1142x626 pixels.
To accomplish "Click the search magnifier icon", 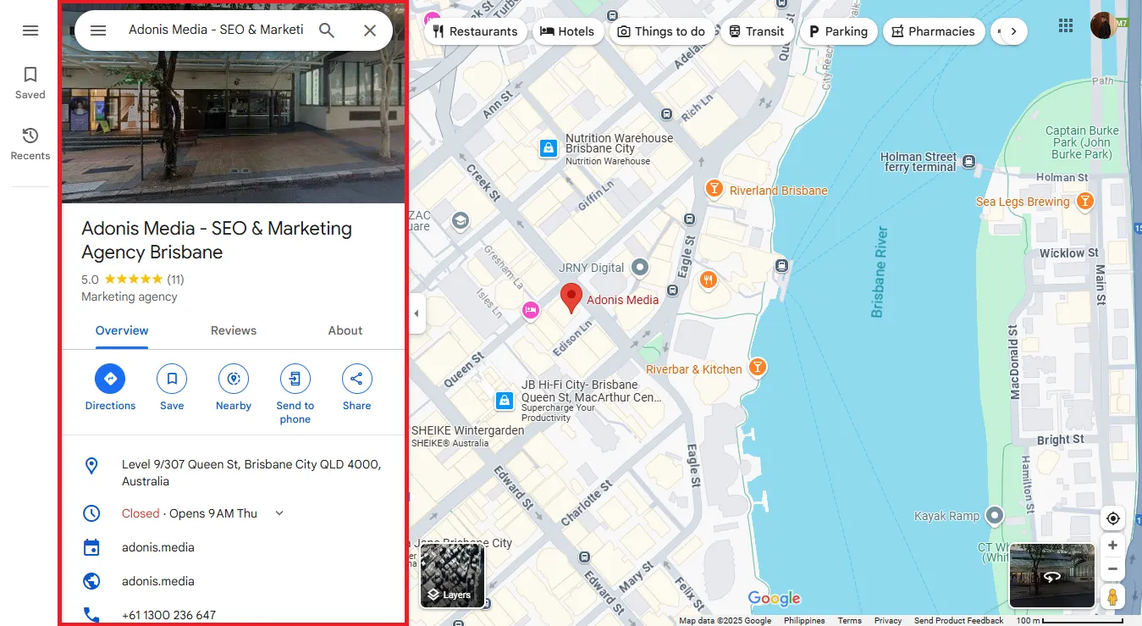I will [x=327, y=31].
